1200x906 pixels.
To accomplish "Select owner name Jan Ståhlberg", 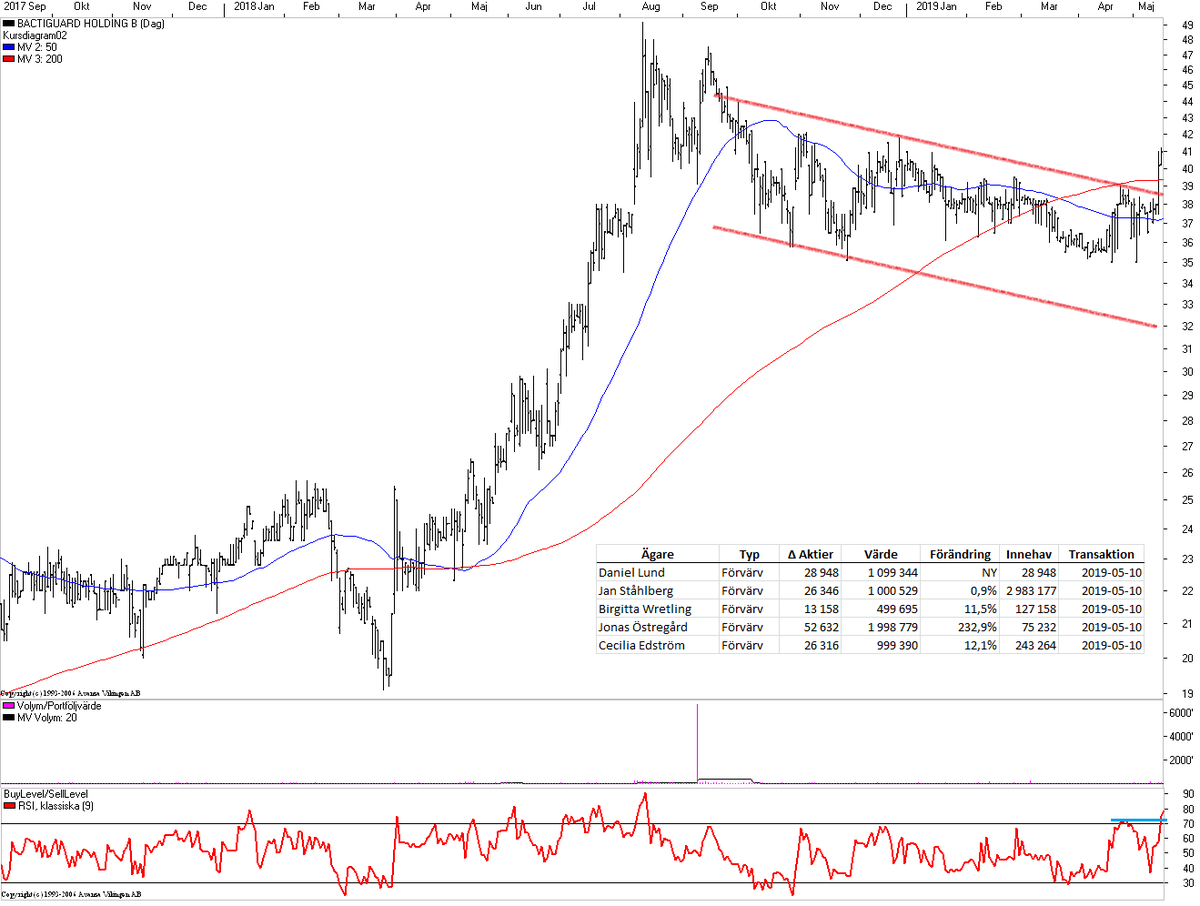I will click(x=636, y=591).
